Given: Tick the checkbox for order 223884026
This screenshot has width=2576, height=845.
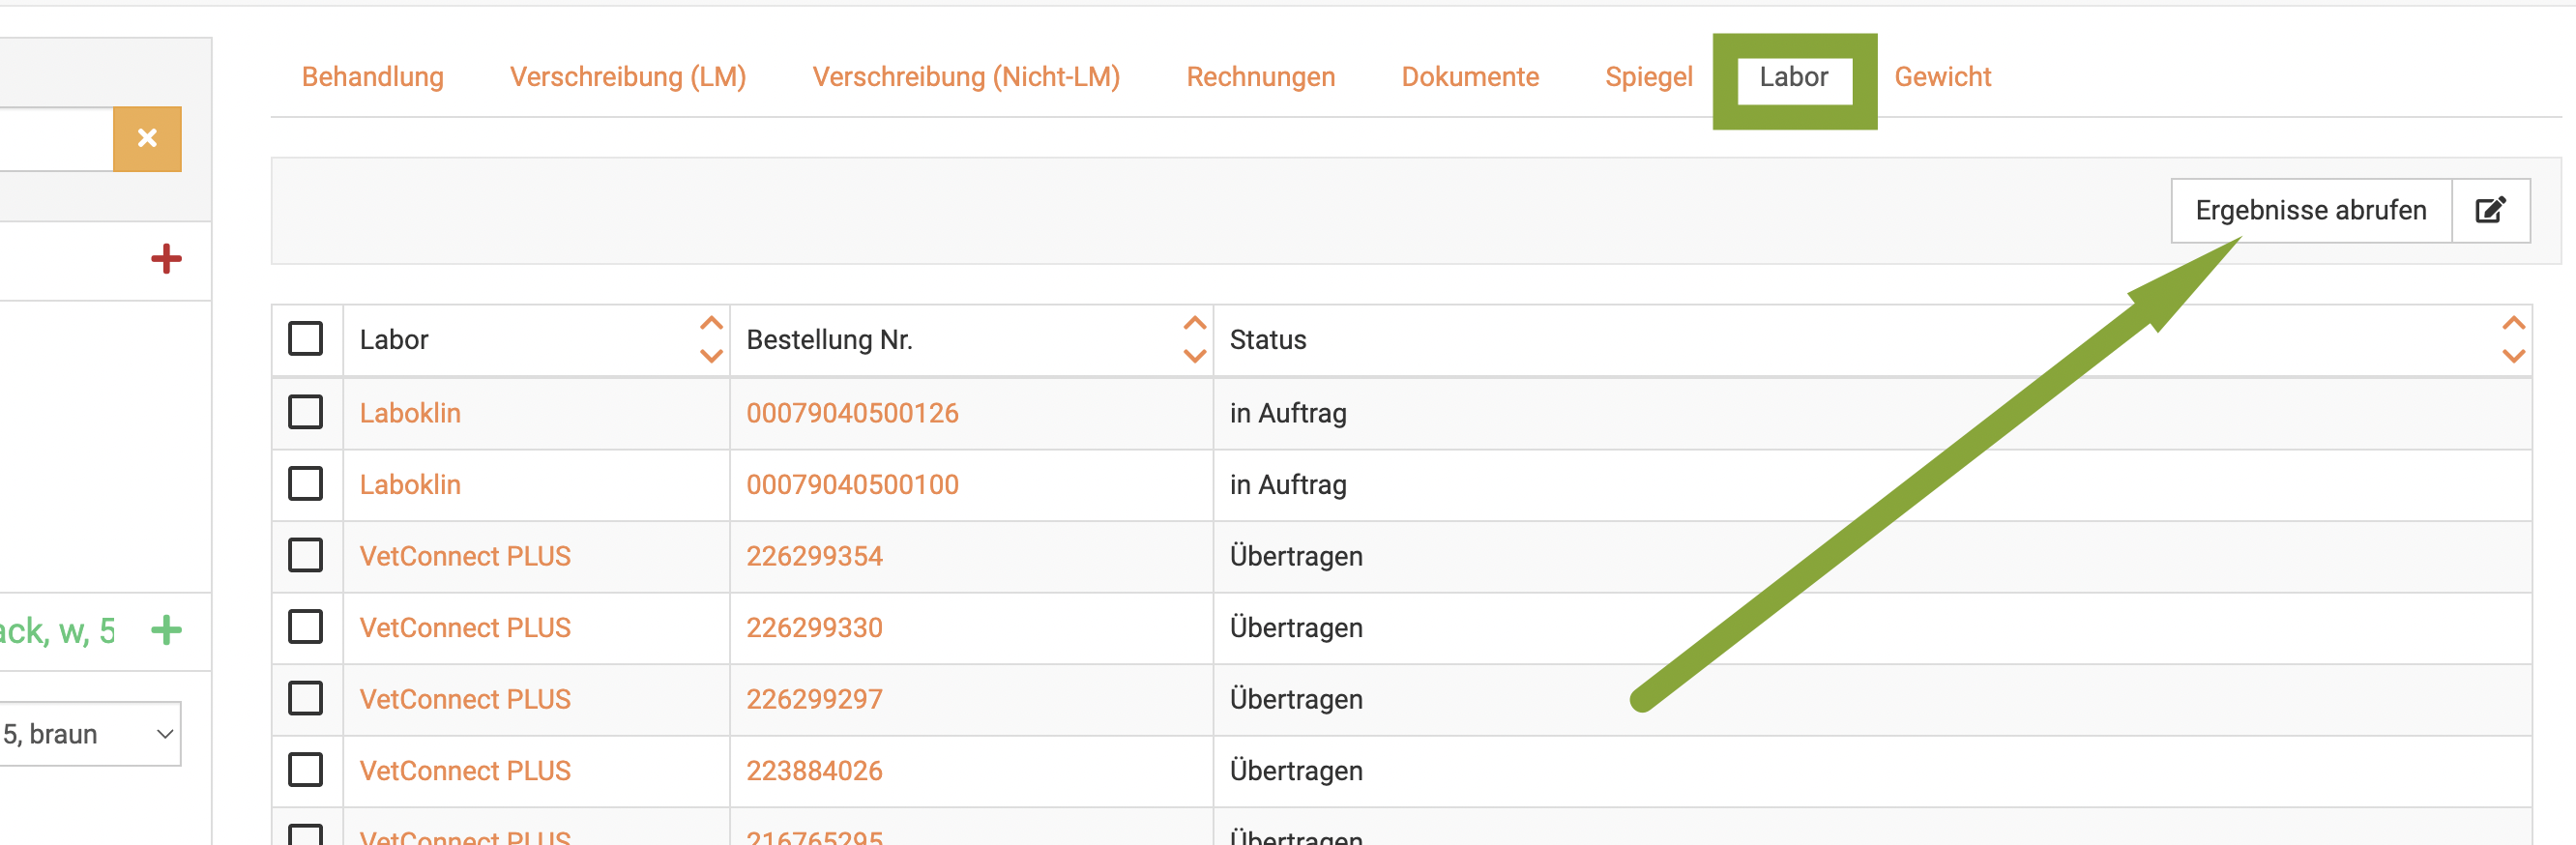Looking at the screenshot, I should (x=306, y=770).
